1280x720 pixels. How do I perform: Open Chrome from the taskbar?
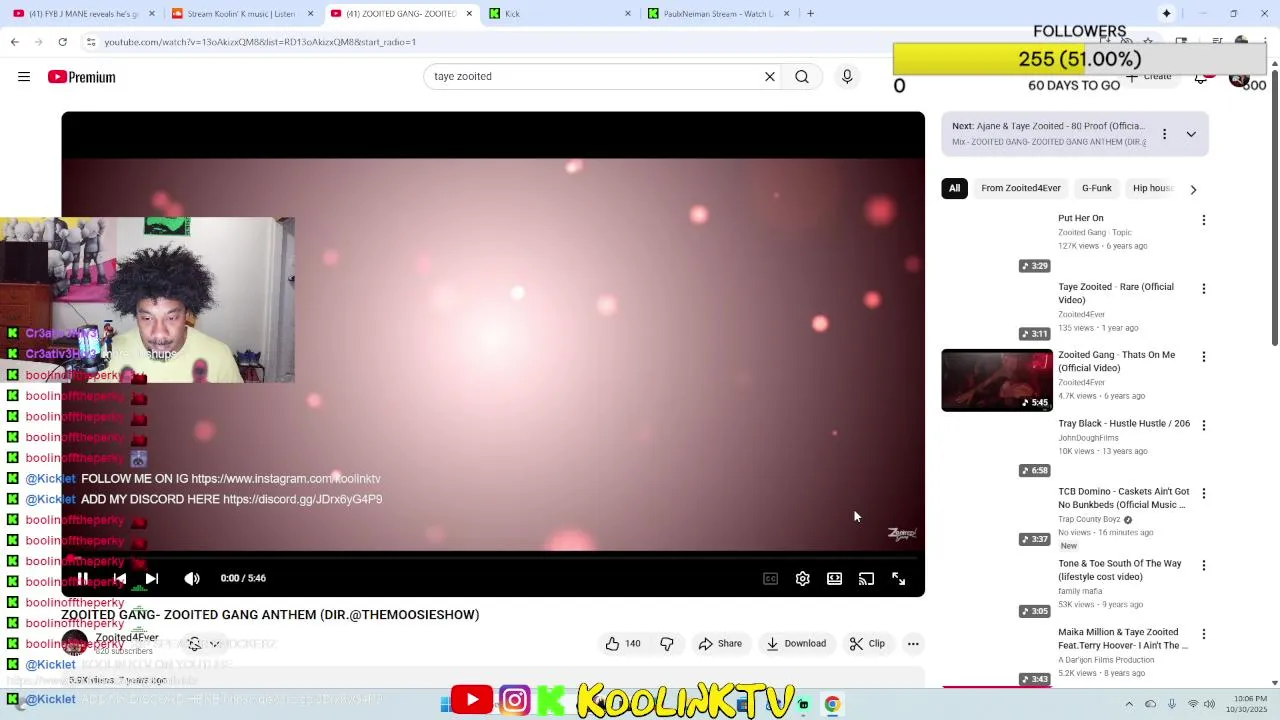[832, 704]
